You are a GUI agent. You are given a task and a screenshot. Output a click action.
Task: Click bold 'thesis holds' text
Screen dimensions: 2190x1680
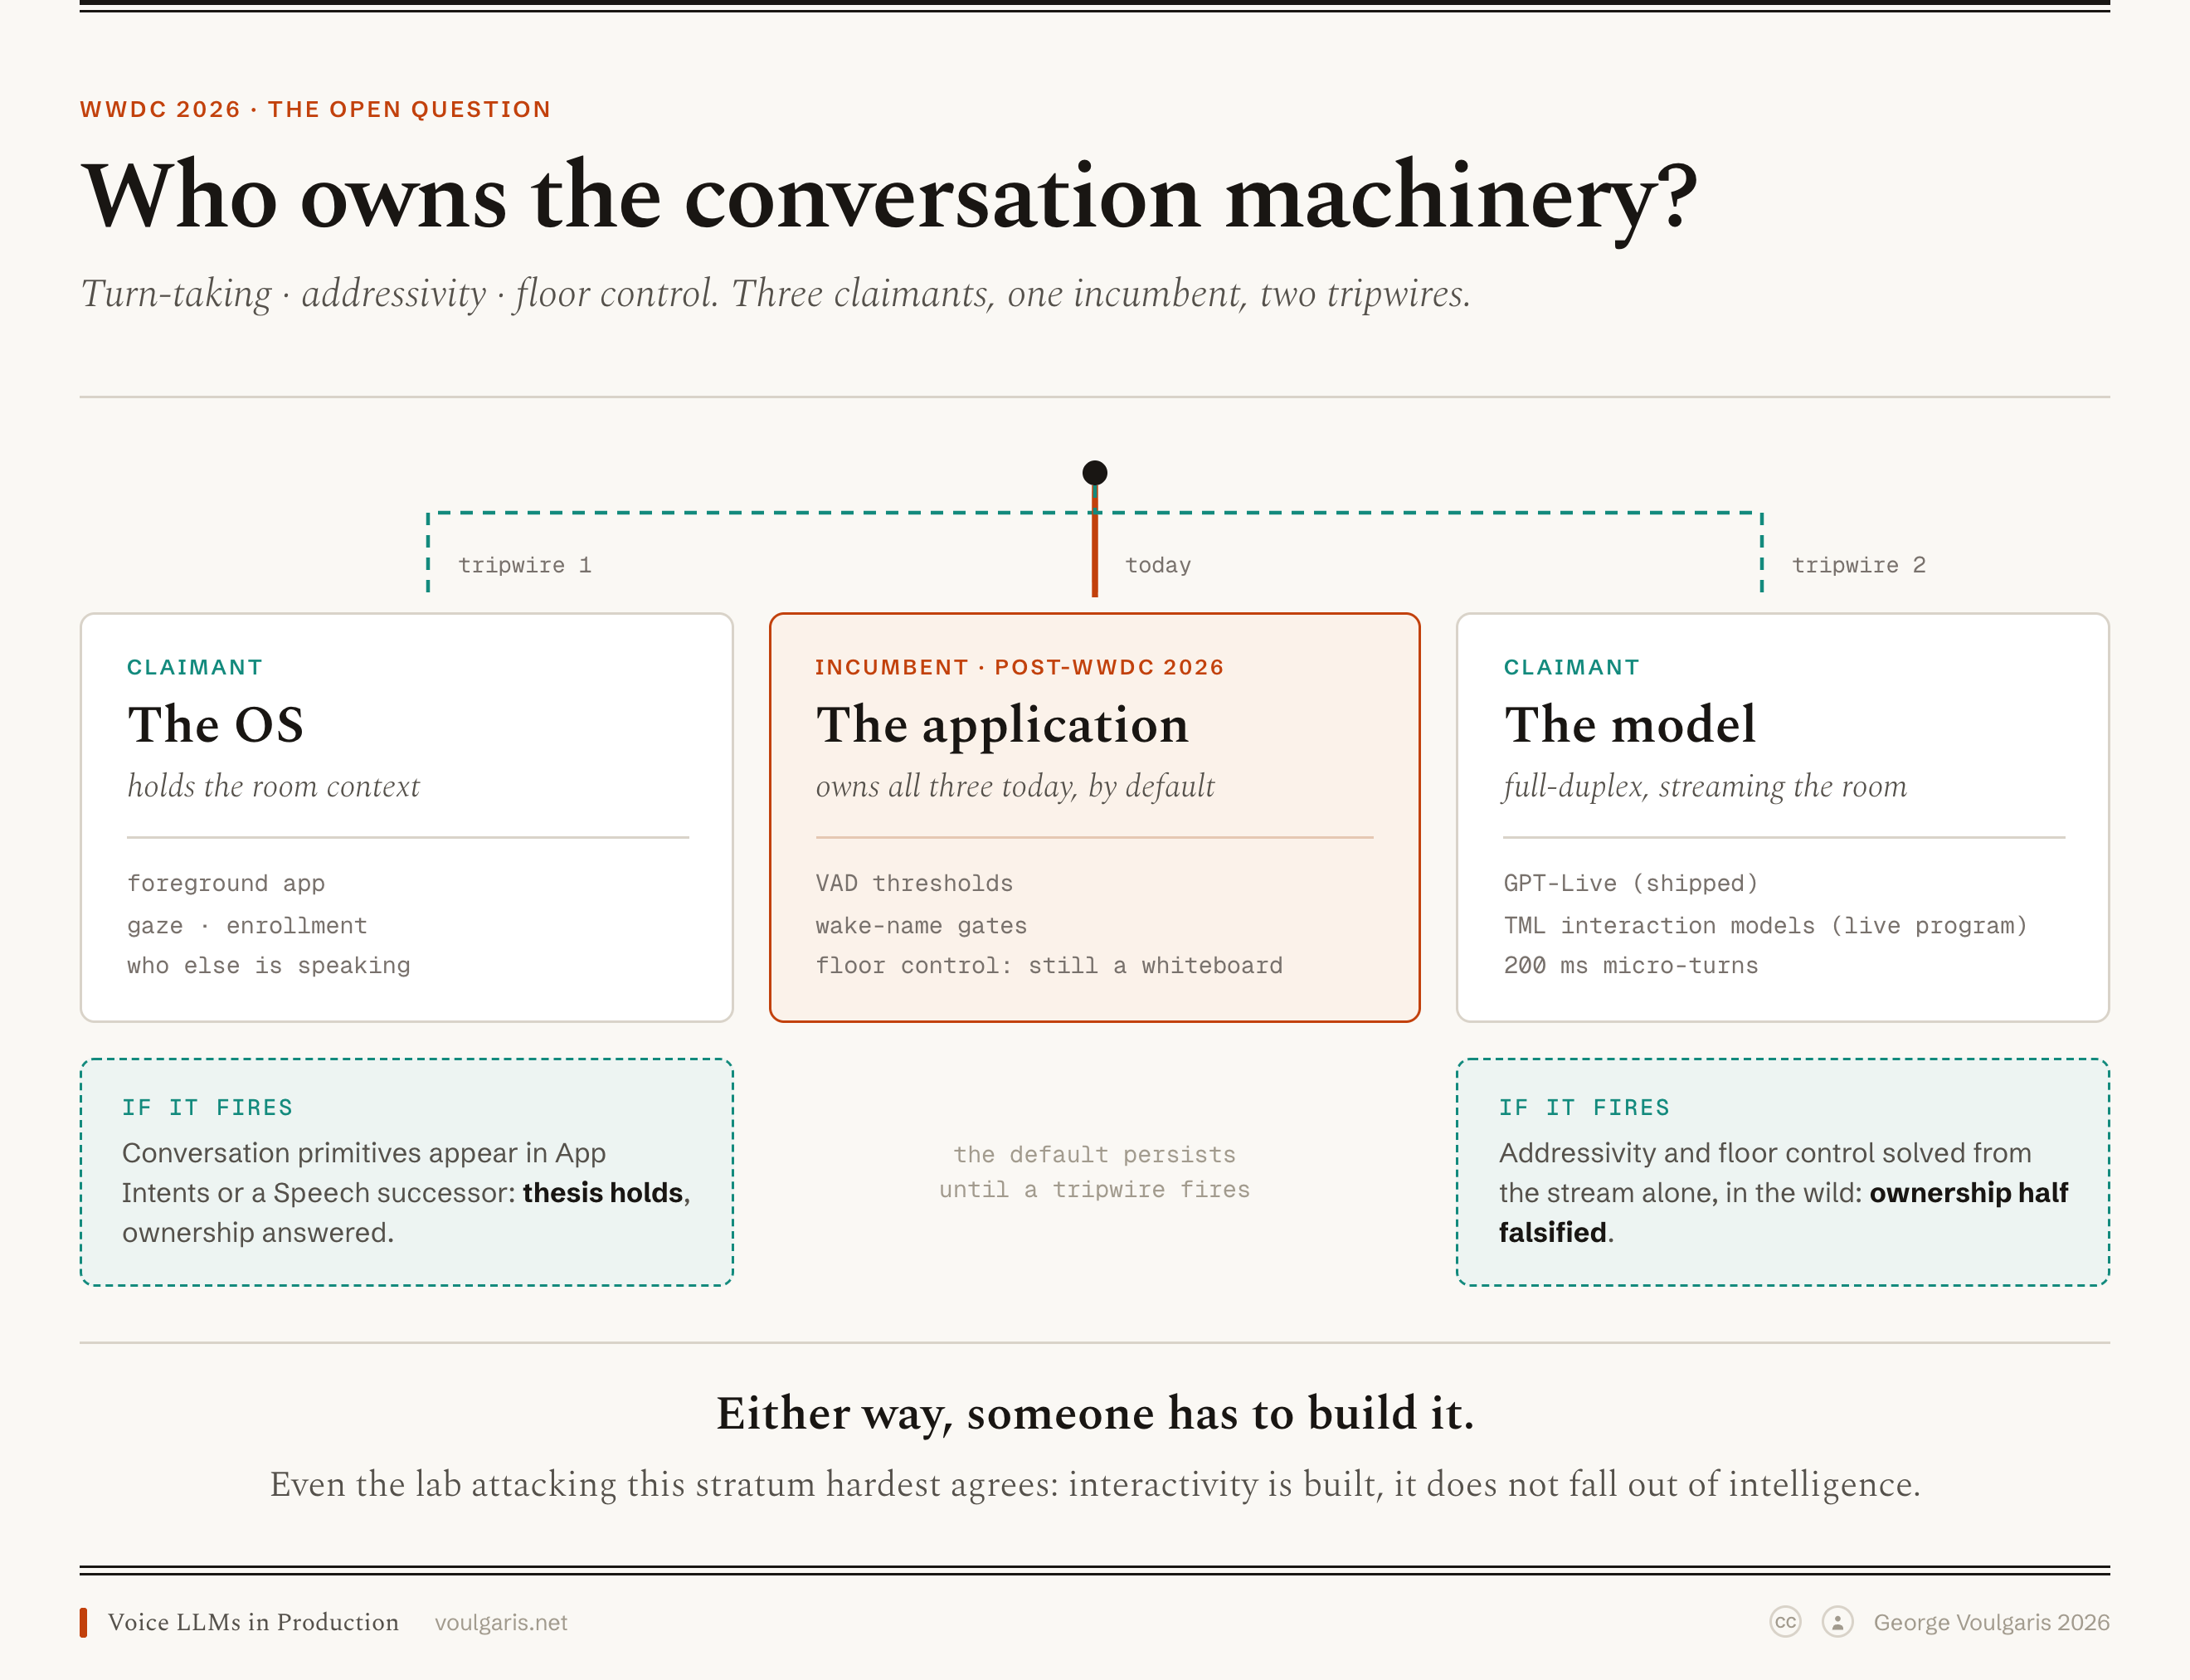(x=603, y=1192)
